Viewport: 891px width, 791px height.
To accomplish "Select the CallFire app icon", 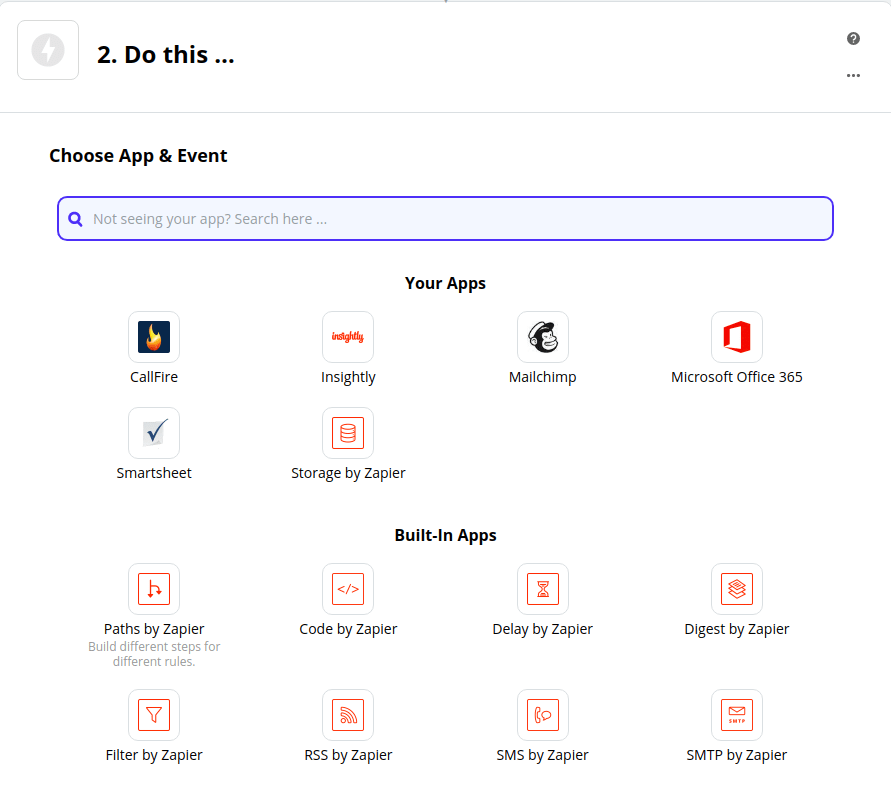I will [154, 337].
